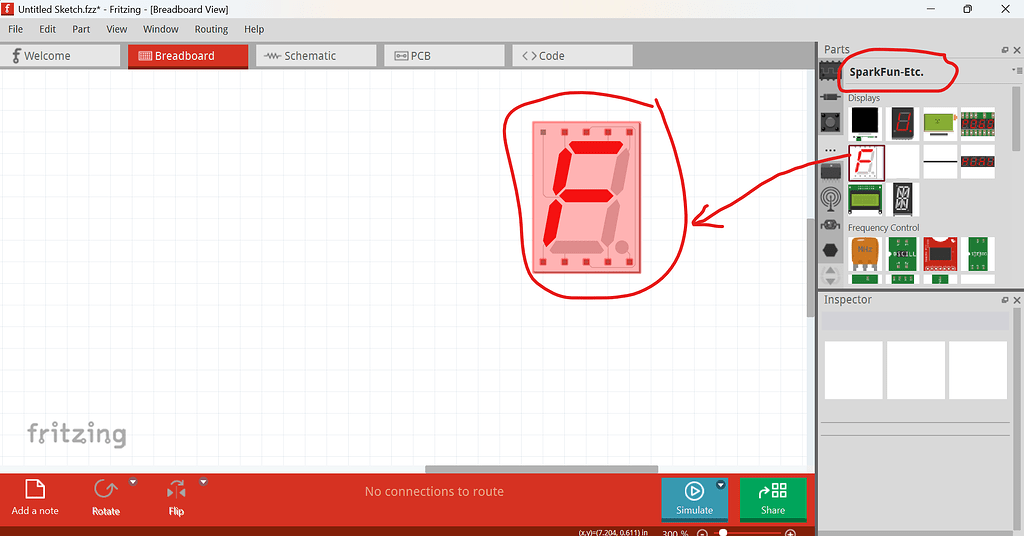Open the Parts bin options menu
This screenshot has width=1024, height=536.
1017,71
